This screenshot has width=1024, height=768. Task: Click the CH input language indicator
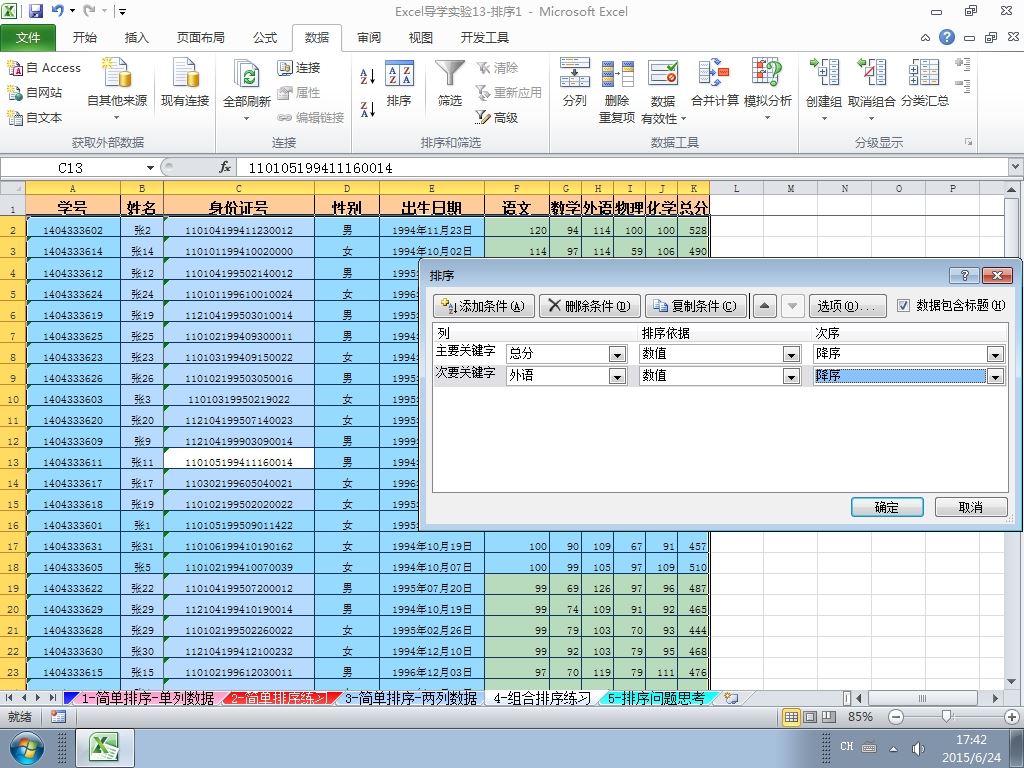(846, 746)
